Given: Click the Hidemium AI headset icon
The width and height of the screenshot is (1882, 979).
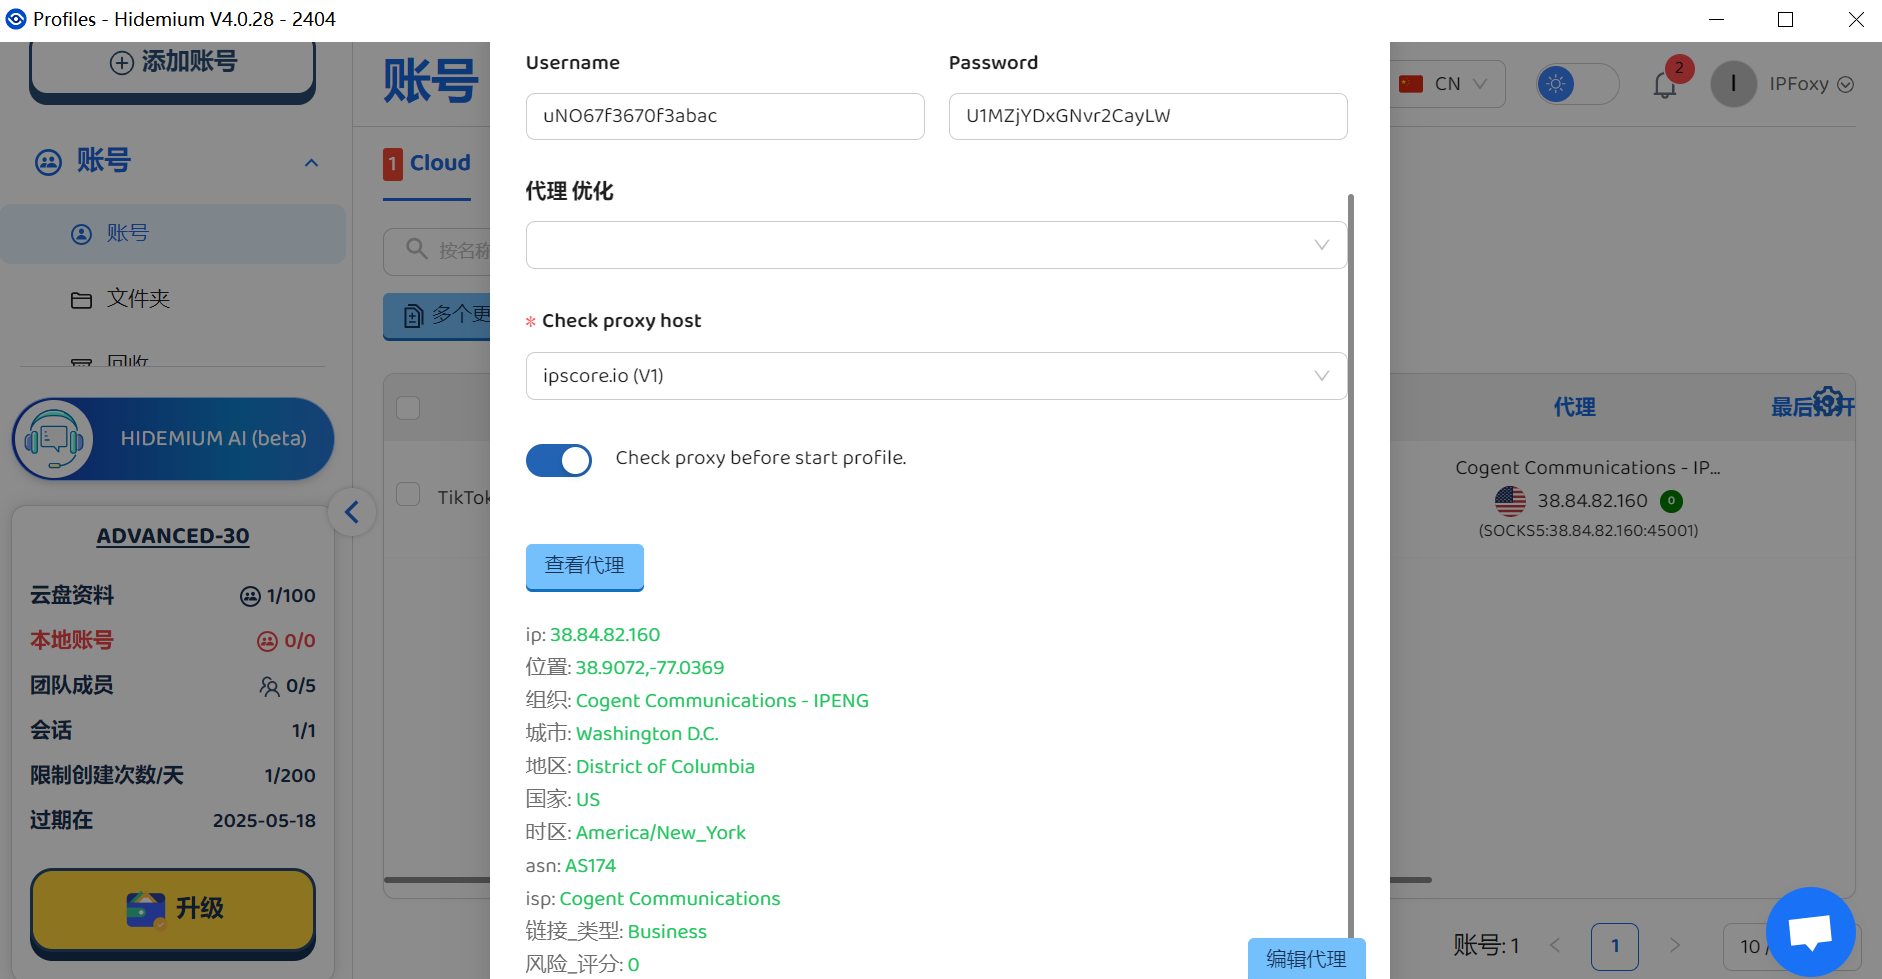Looking at the screenshot, I should pos(55,439).
